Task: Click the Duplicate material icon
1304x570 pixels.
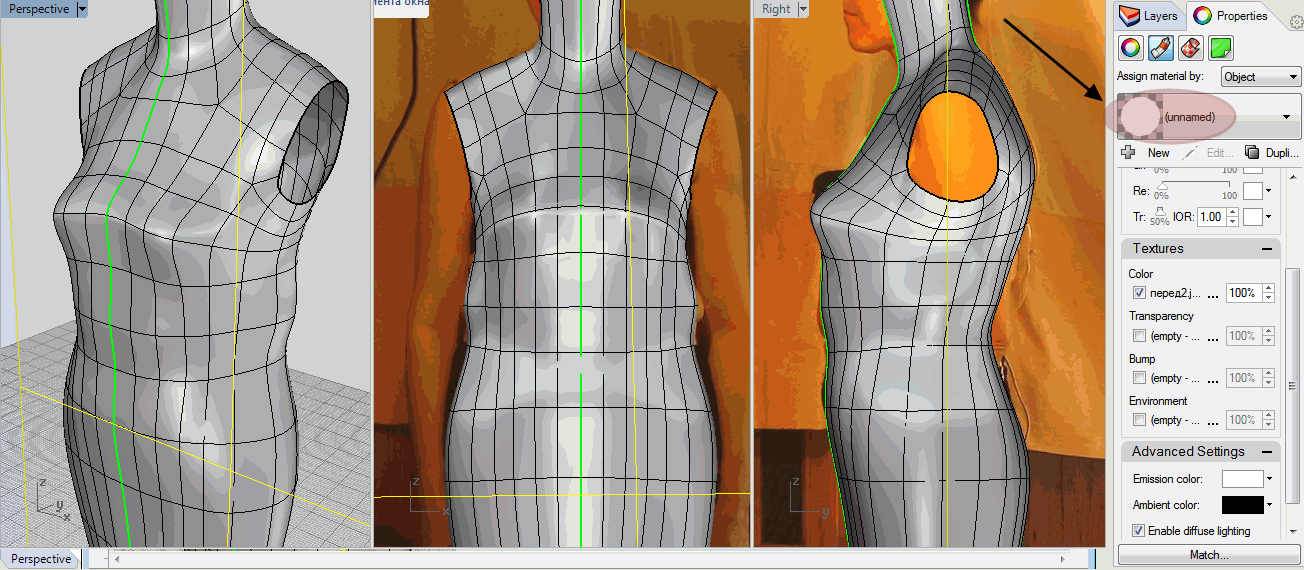Action: pos(1252,153)
